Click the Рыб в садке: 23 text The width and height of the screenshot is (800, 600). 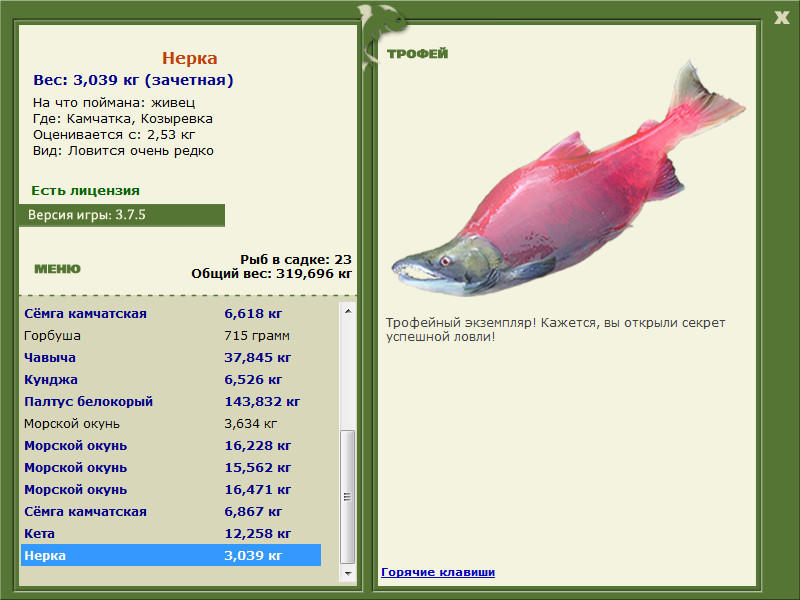tap(296, 260)
